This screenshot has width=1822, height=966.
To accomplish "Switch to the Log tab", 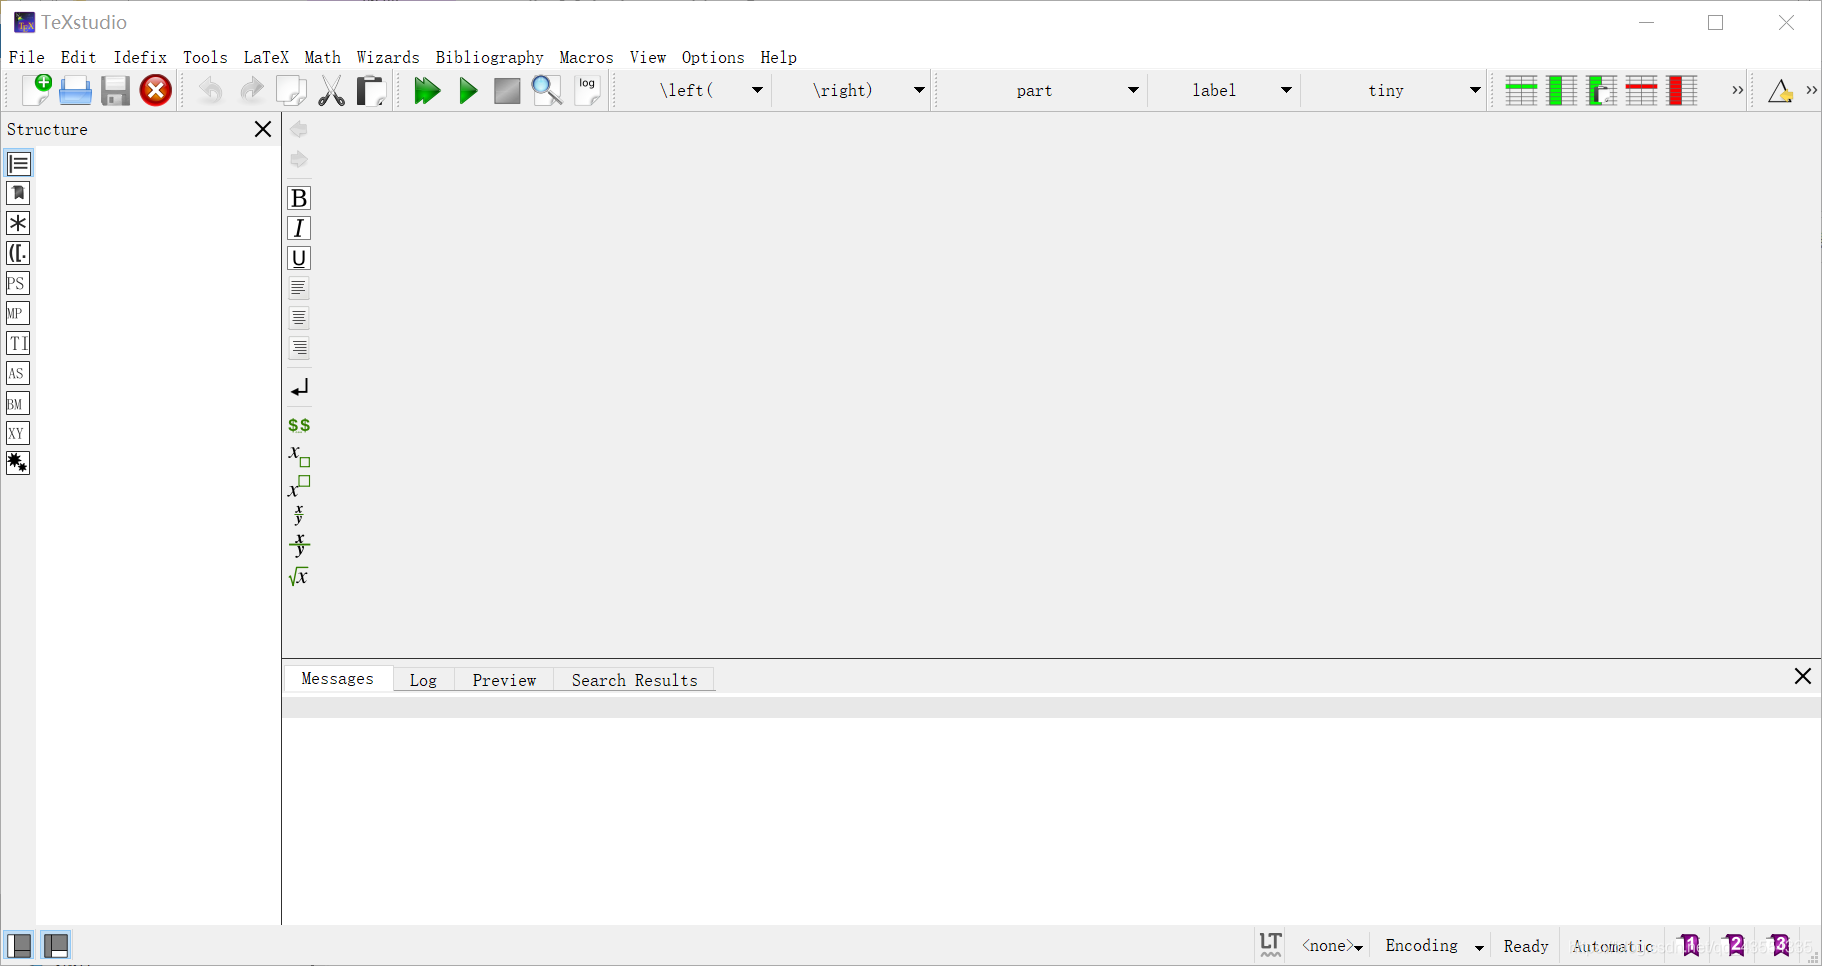I will (423, 680).
